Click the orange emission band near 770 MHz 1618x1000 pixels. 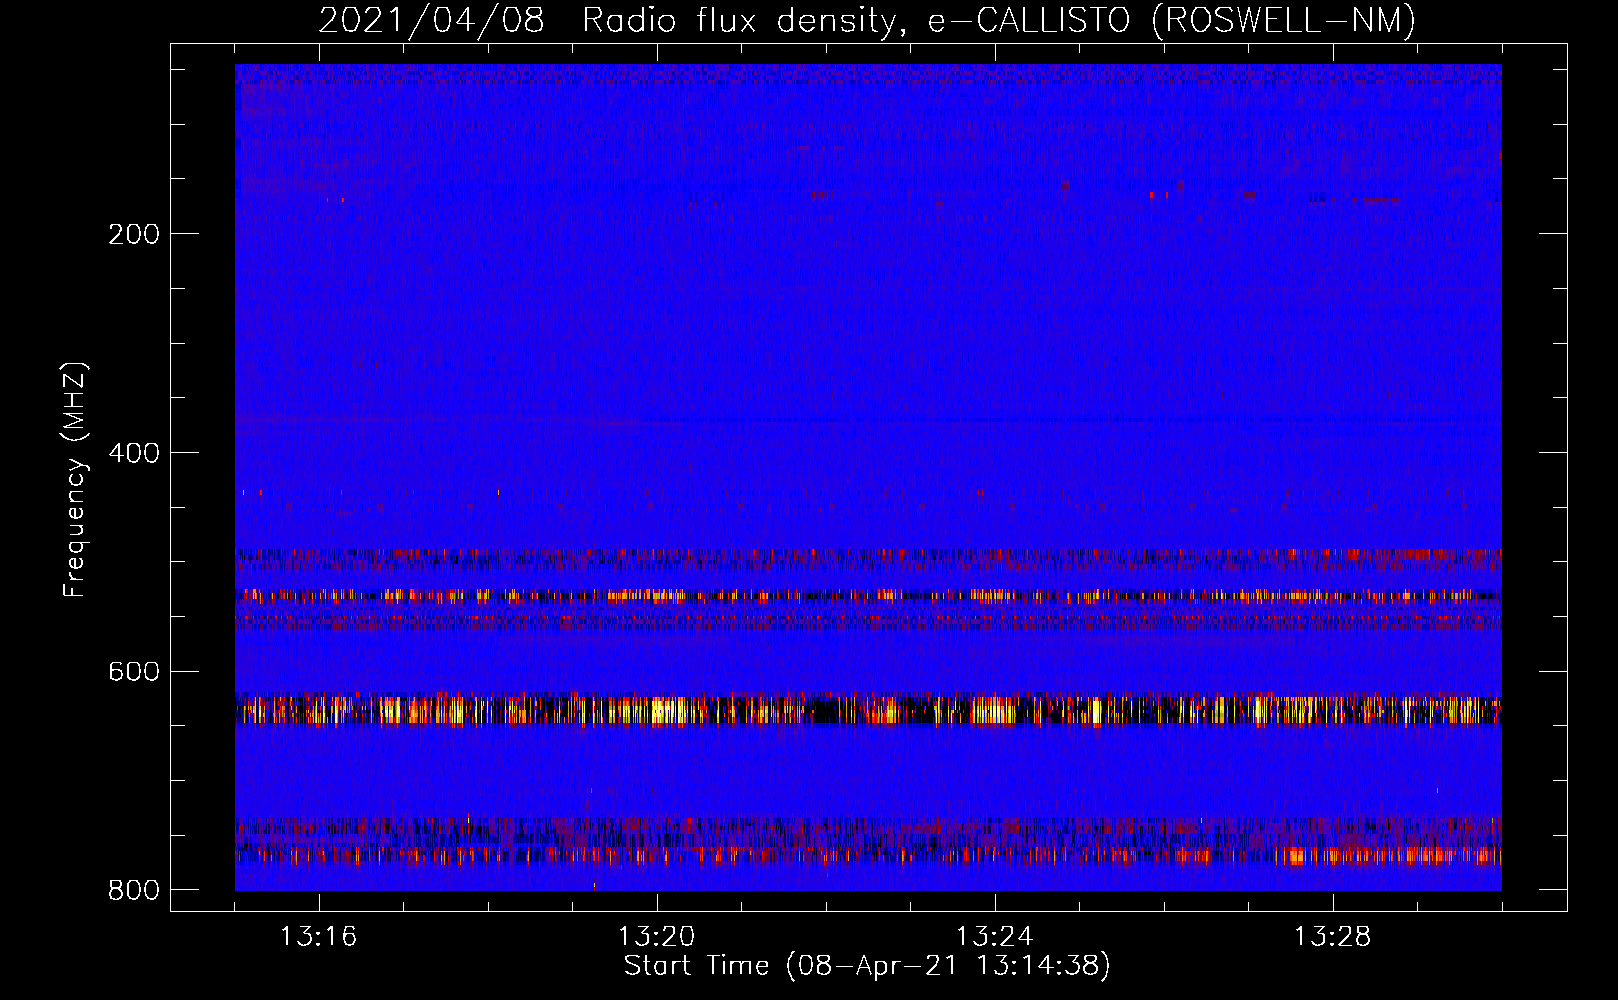(868, 855)
